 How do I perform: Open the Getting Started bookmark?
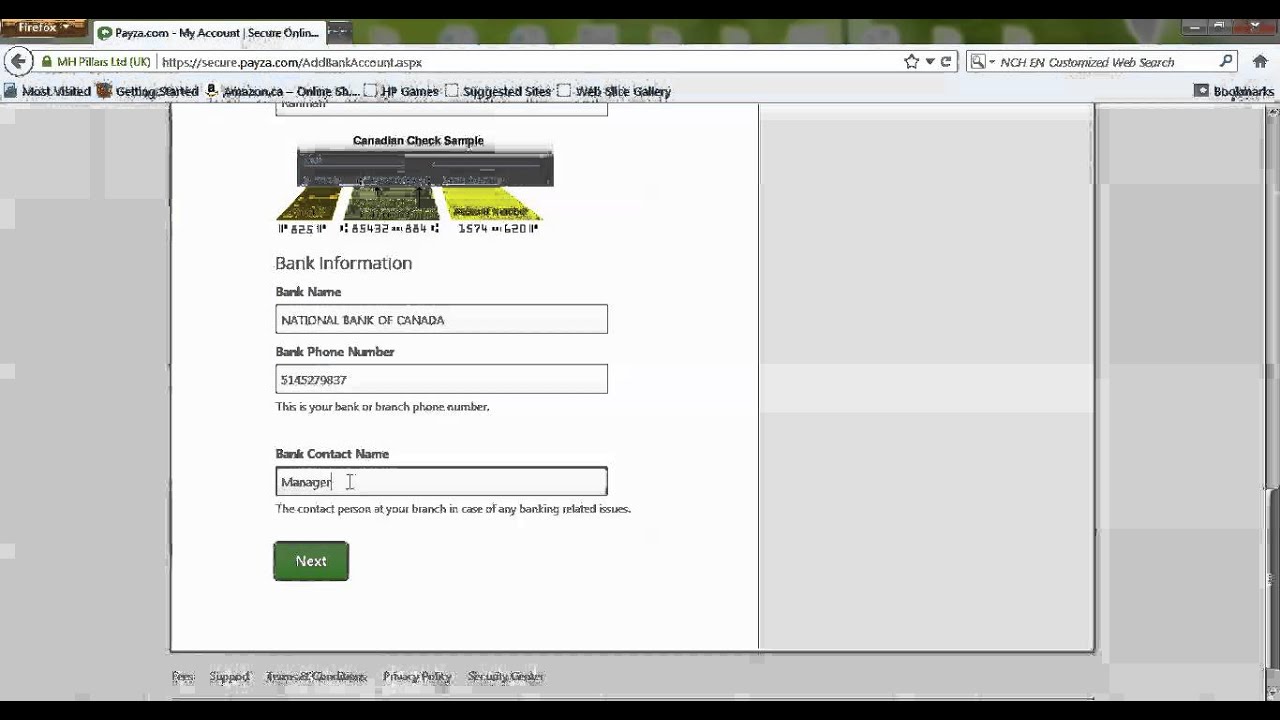[147, 91]
